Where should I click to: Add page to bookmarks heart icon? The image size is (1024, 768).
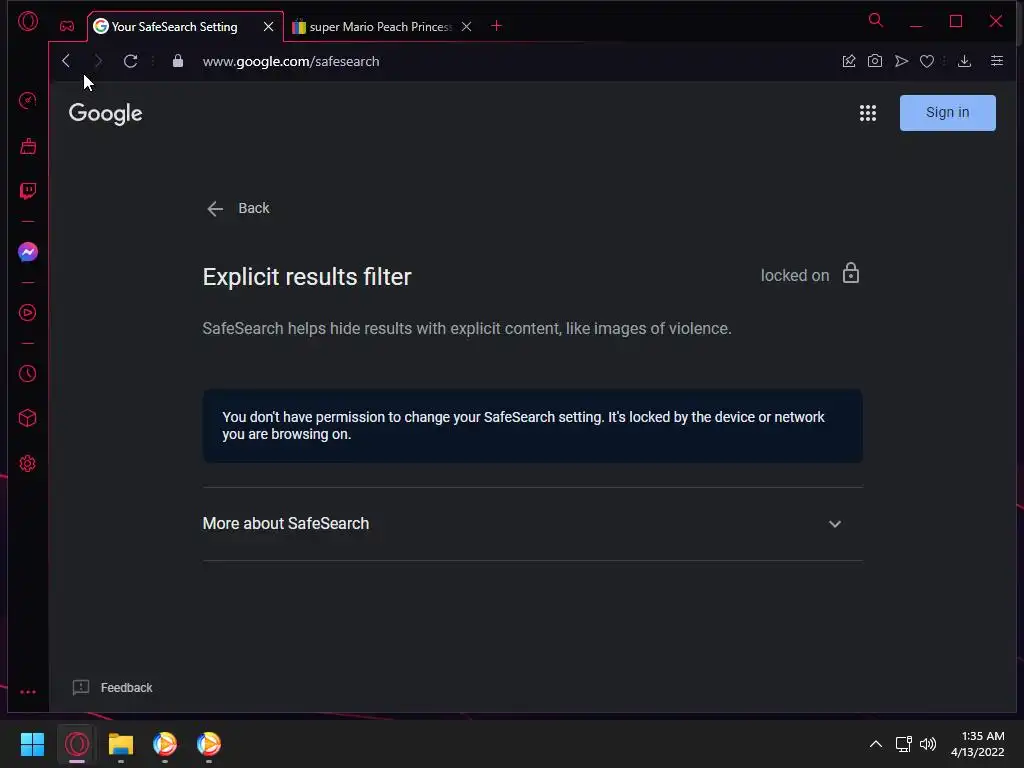point(927,61)
